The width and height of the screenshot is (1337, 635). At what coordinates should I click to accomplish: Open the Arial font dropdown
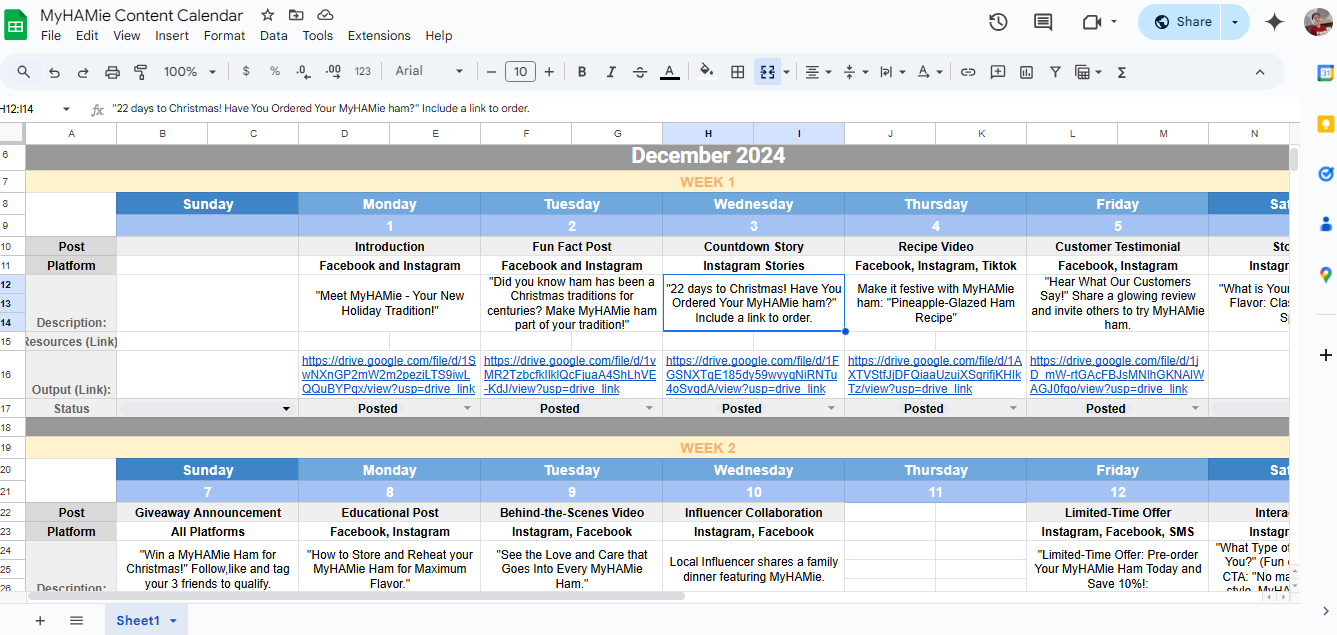click(x=429, y=72)
